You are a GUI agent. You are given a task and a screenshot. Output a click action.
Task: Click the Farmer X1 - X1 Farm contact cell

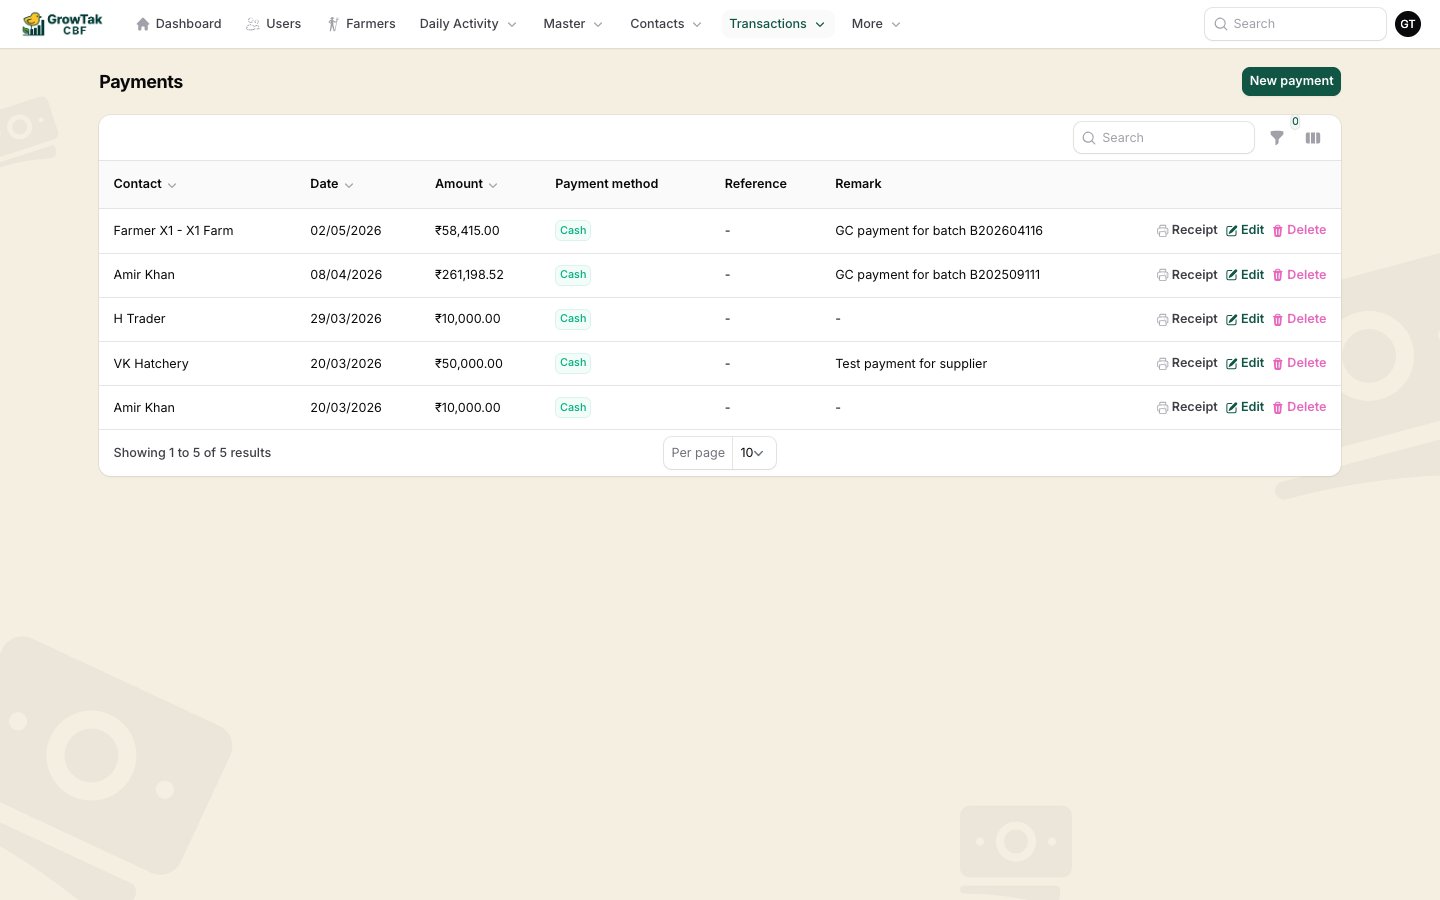pos(173,231)
